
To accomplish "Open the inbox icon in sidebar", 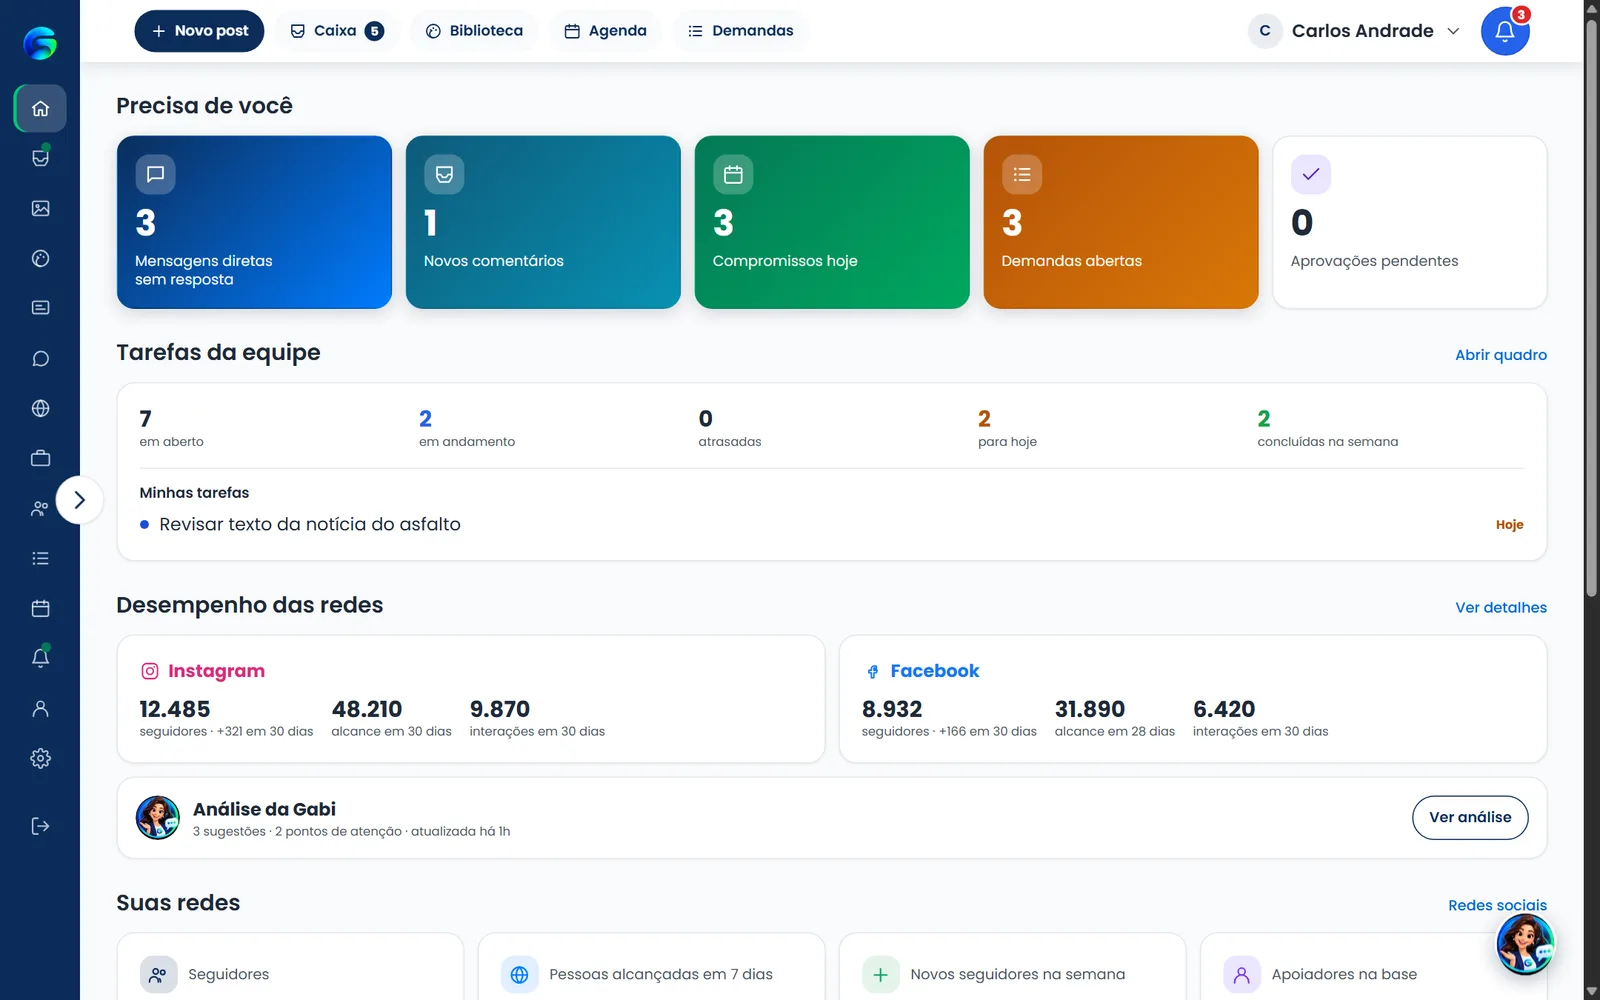I will [x=40, y=158].
